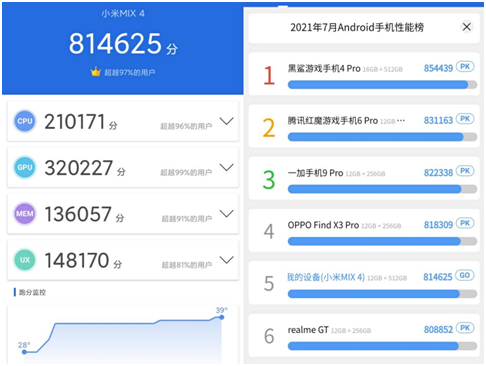Expand the CPU 210171 score details
486x366 pixels.
(x=227, y=121)
